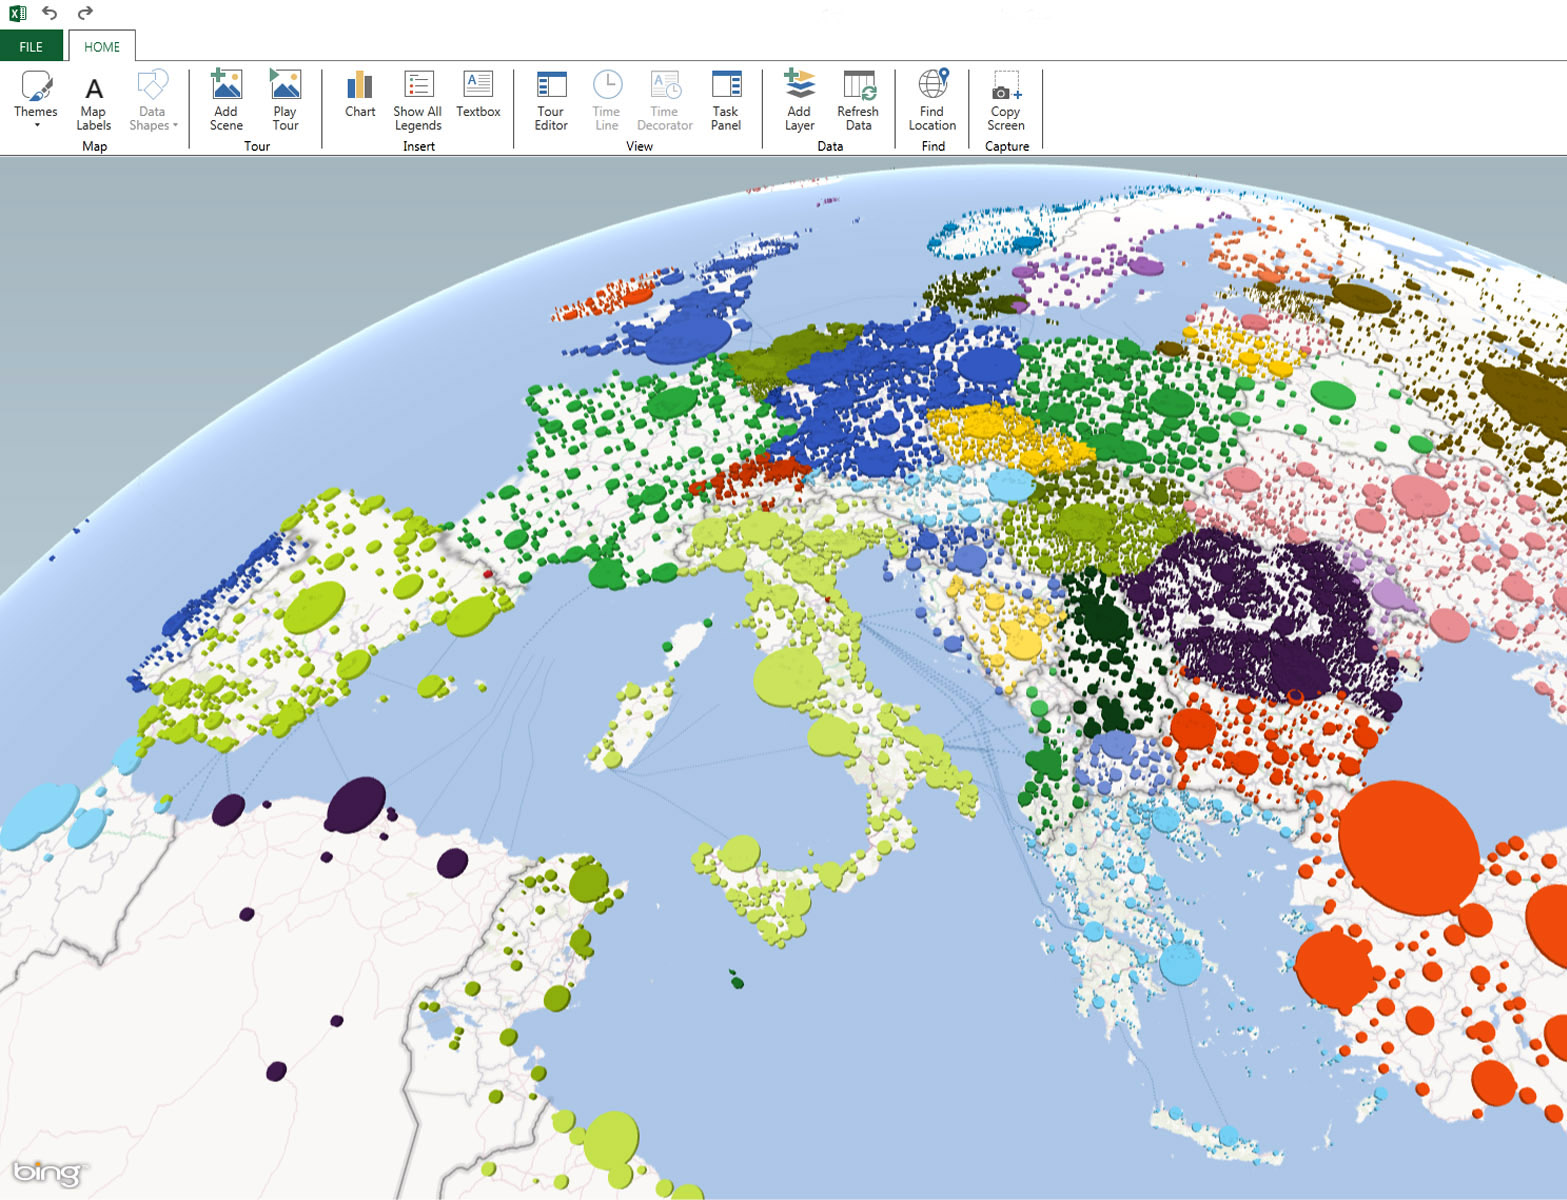The image size is (1567, 1200).
Task: Toggle the Task Panel
Action: click(725, 100)
